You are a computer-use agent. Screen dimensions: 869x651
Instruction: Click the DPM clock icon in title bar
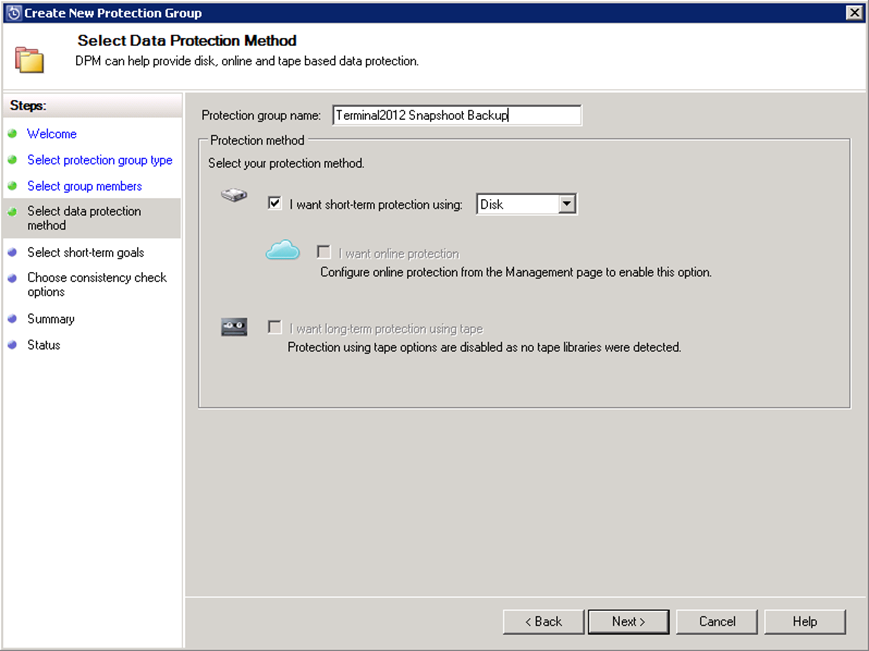click(13, 13)
